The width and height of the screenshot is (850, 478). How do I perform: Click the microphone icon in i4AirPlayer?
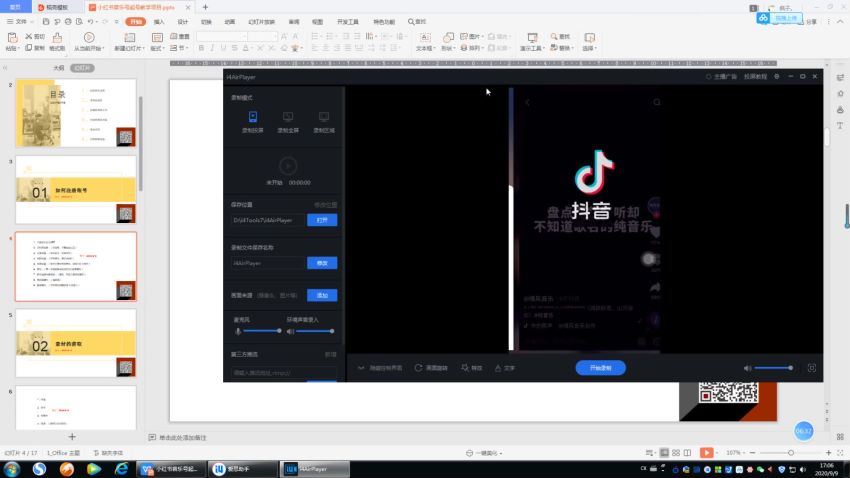point(237,331)
